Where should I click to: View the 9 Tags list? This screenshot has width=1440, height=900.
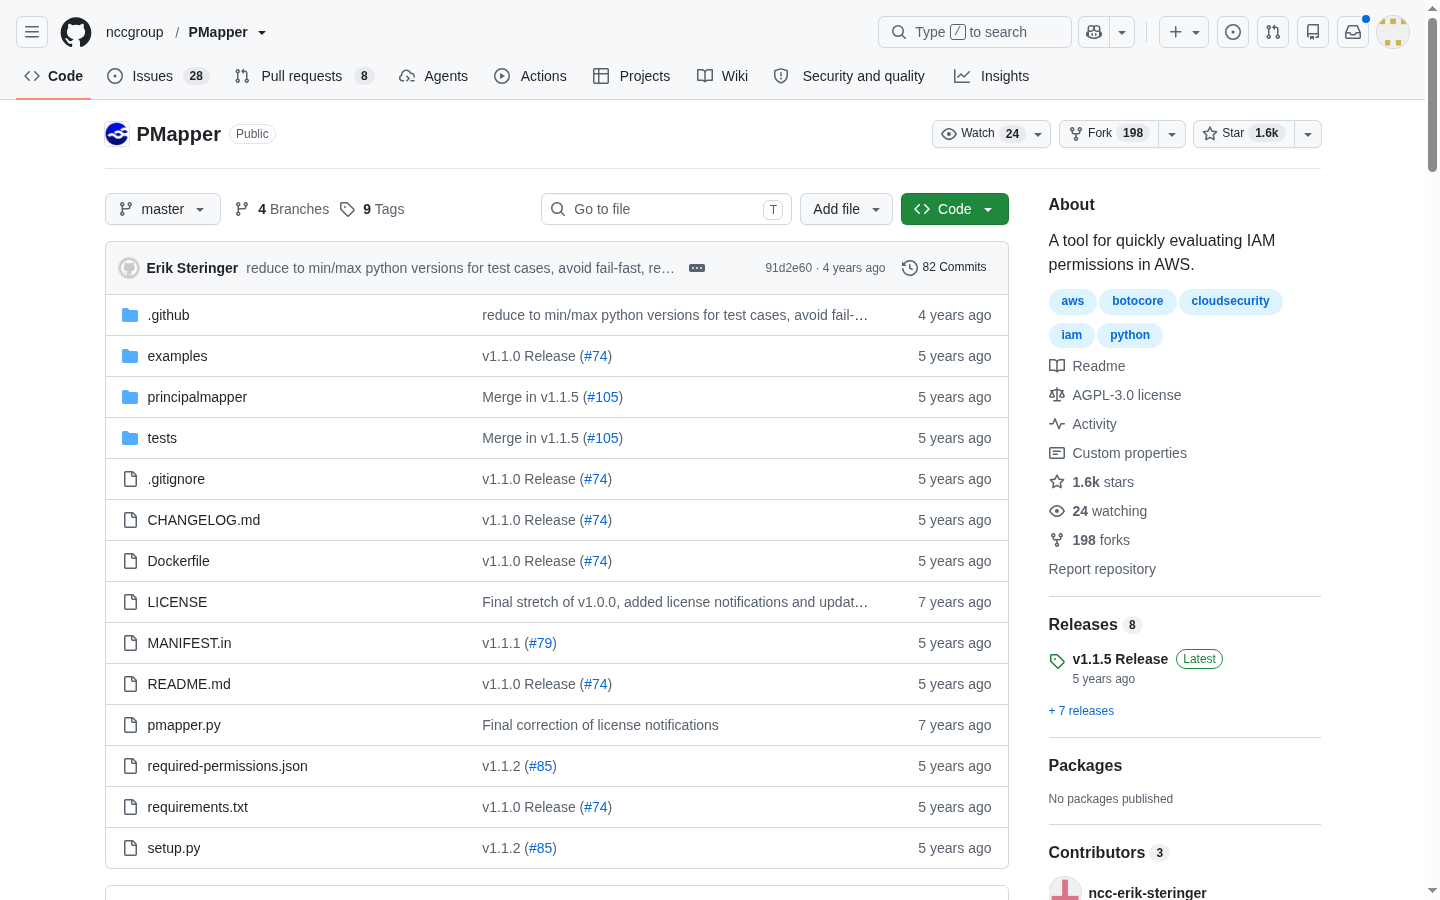[x=372, y=209]
